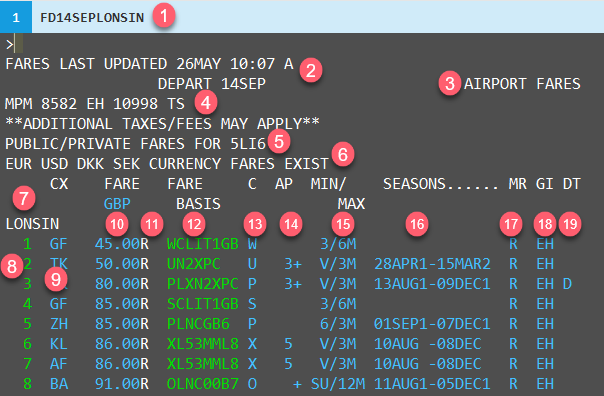Click the FD14SEPLONSIN command entry text
The height and width of the screenshot is (396, 604).
(x=92, y=17)
